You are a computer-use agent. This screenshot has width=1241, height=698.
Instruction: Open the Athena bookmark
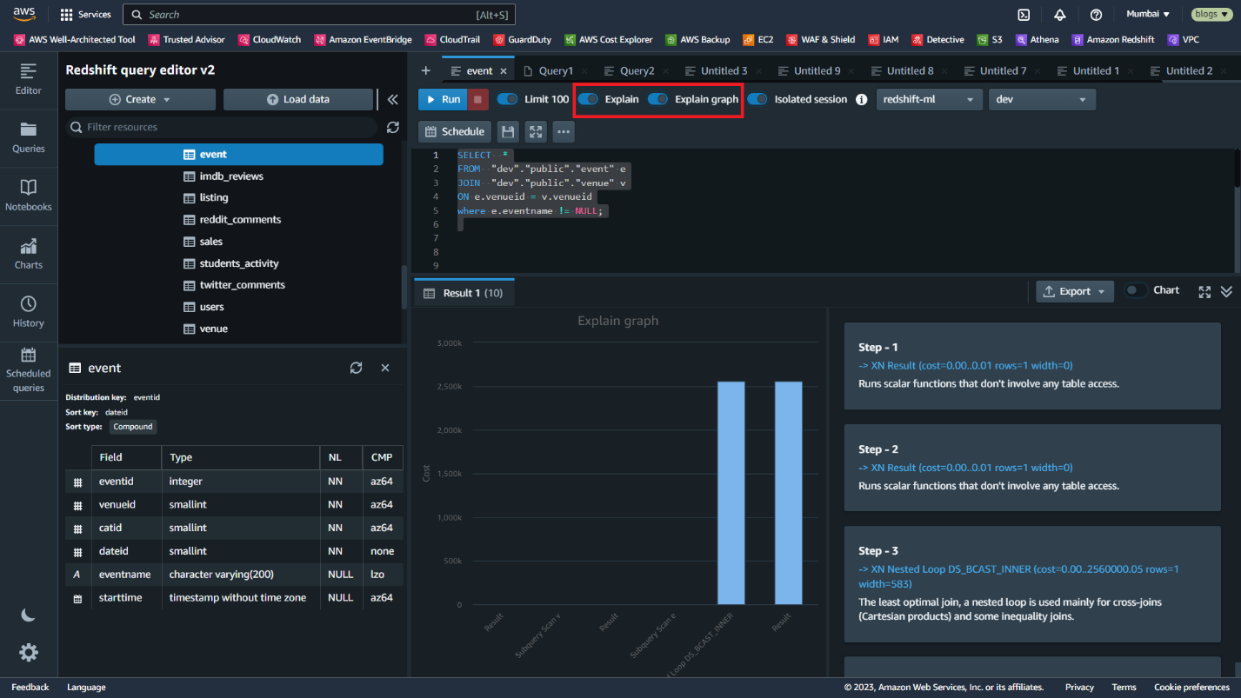[x=1037, y=40]
